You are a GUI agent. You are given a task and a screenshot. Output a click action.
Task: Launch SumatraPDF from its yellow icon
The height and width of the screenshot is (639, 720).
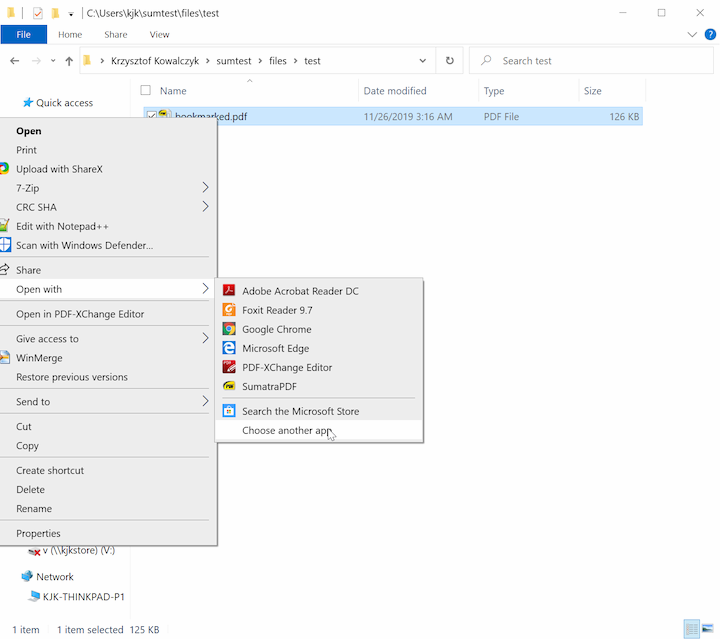228,386
